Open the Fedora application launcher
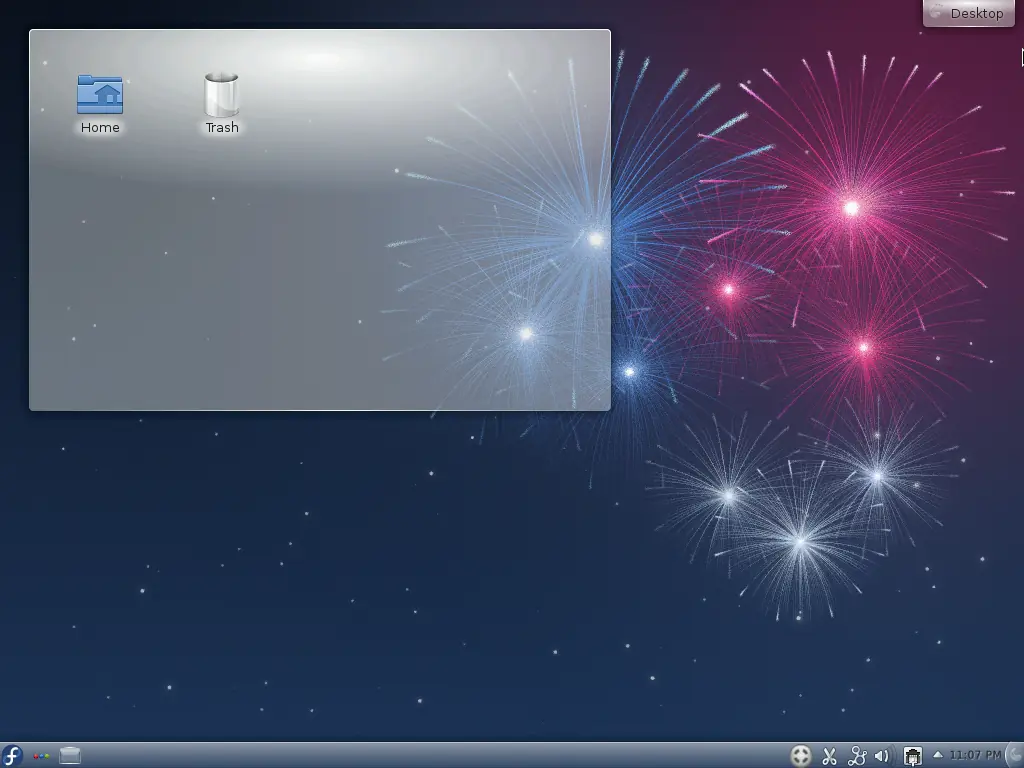 tap(12, 756)
